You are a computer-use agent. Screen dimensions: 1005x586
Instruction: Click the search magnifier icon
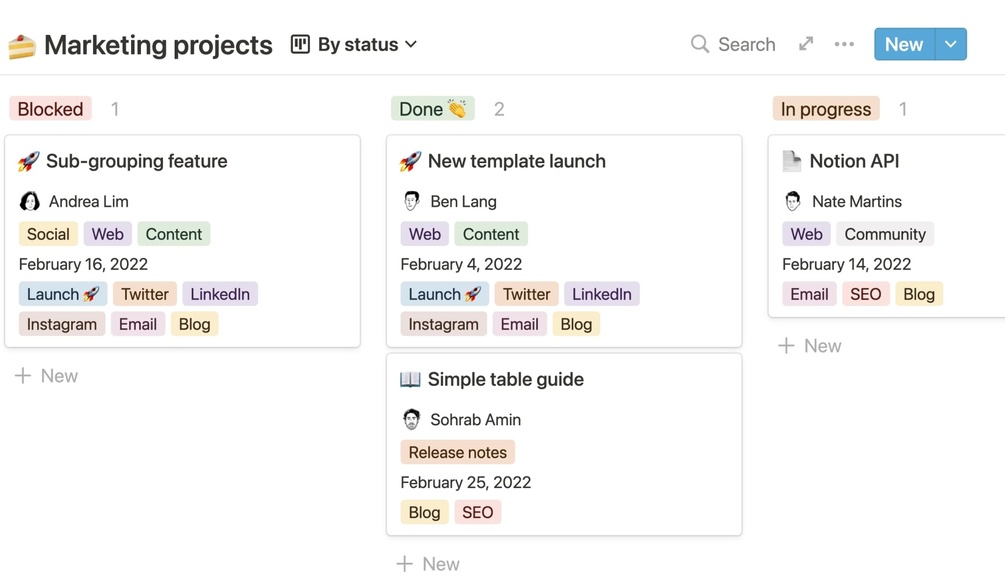pos(700,44)
